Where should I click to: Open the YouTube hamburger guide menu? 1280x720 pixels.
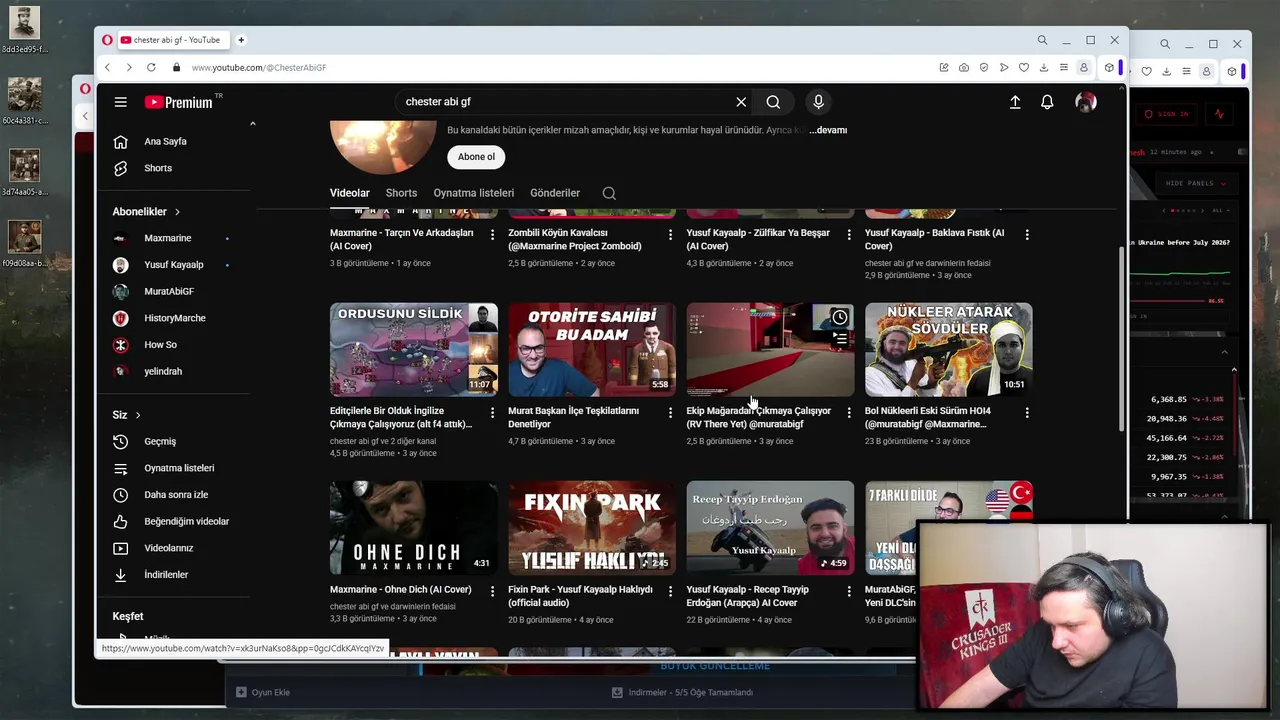click(120, 102)
